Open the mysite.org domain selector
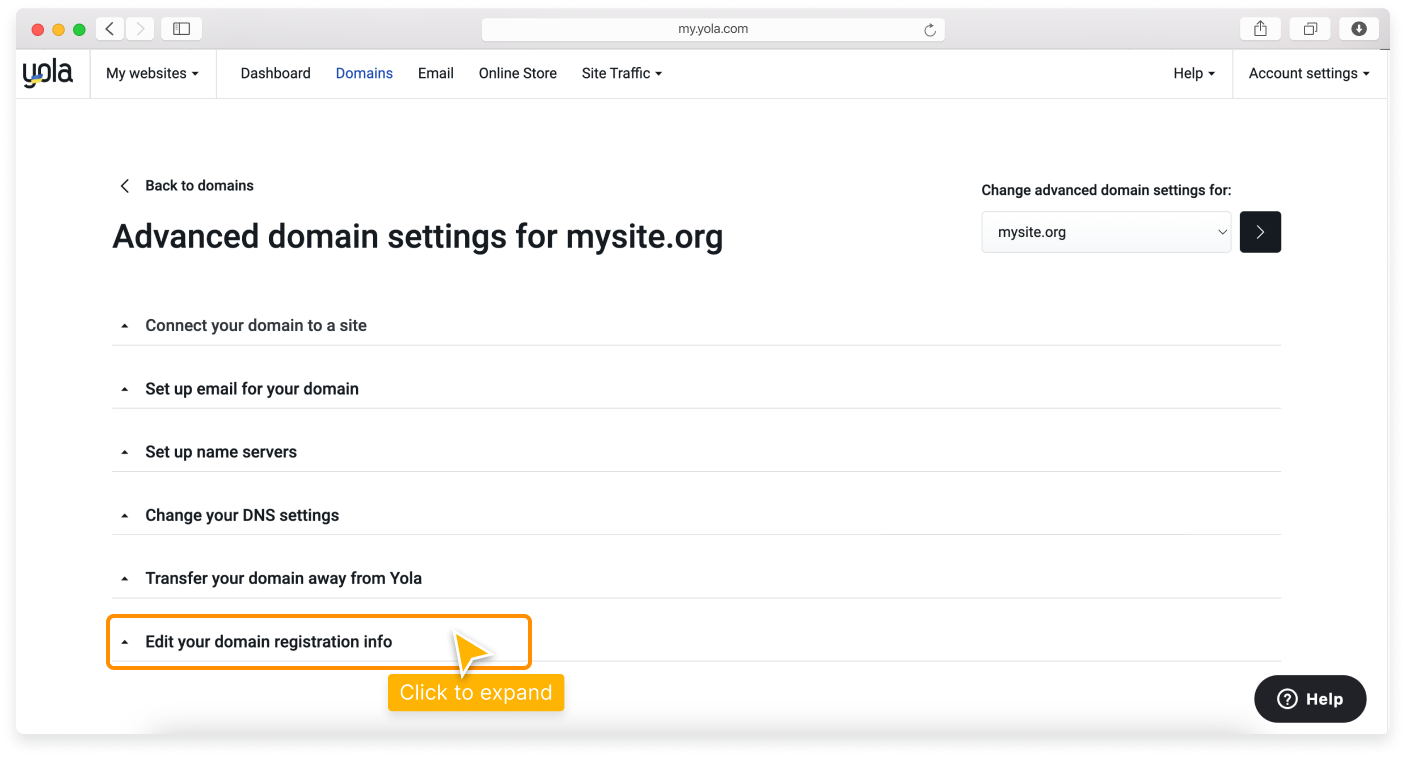Screen dimensions: 1406x758 click(1105, 231)
